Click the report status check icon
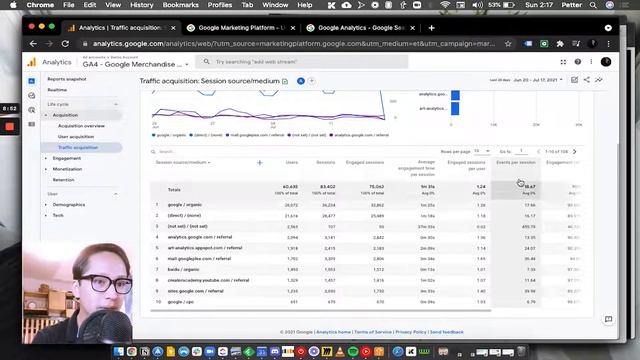The image size is (640, 360). [x=285, y=81]
